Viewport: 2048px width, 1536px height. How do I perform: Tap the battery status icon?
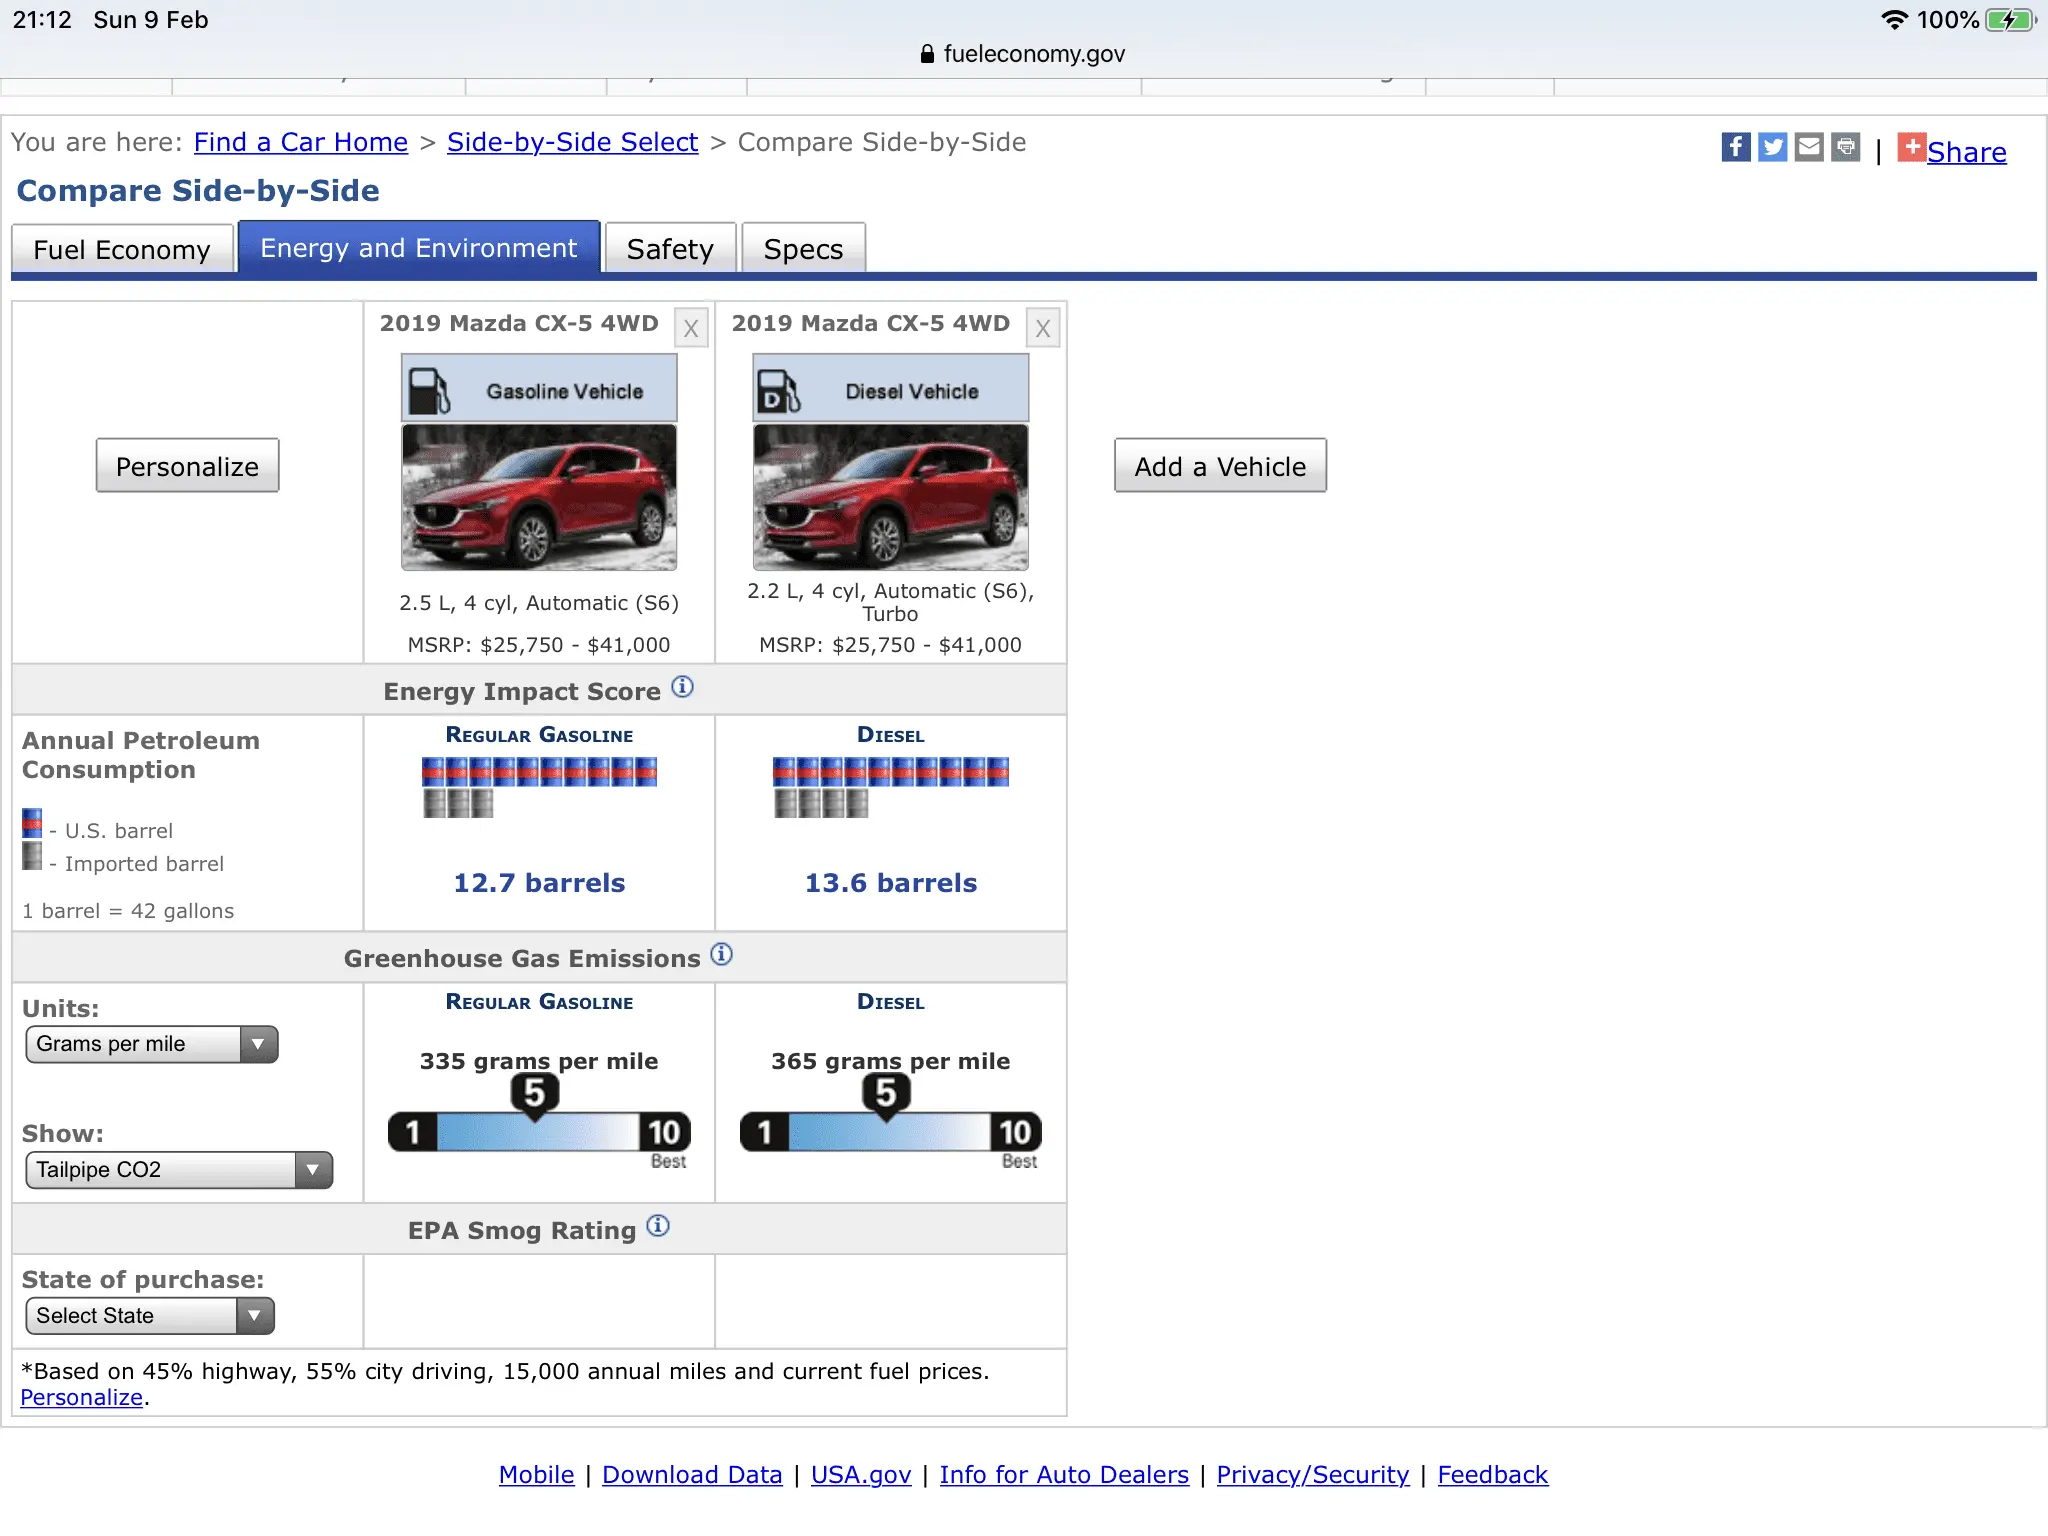[x=2011, y=20]
